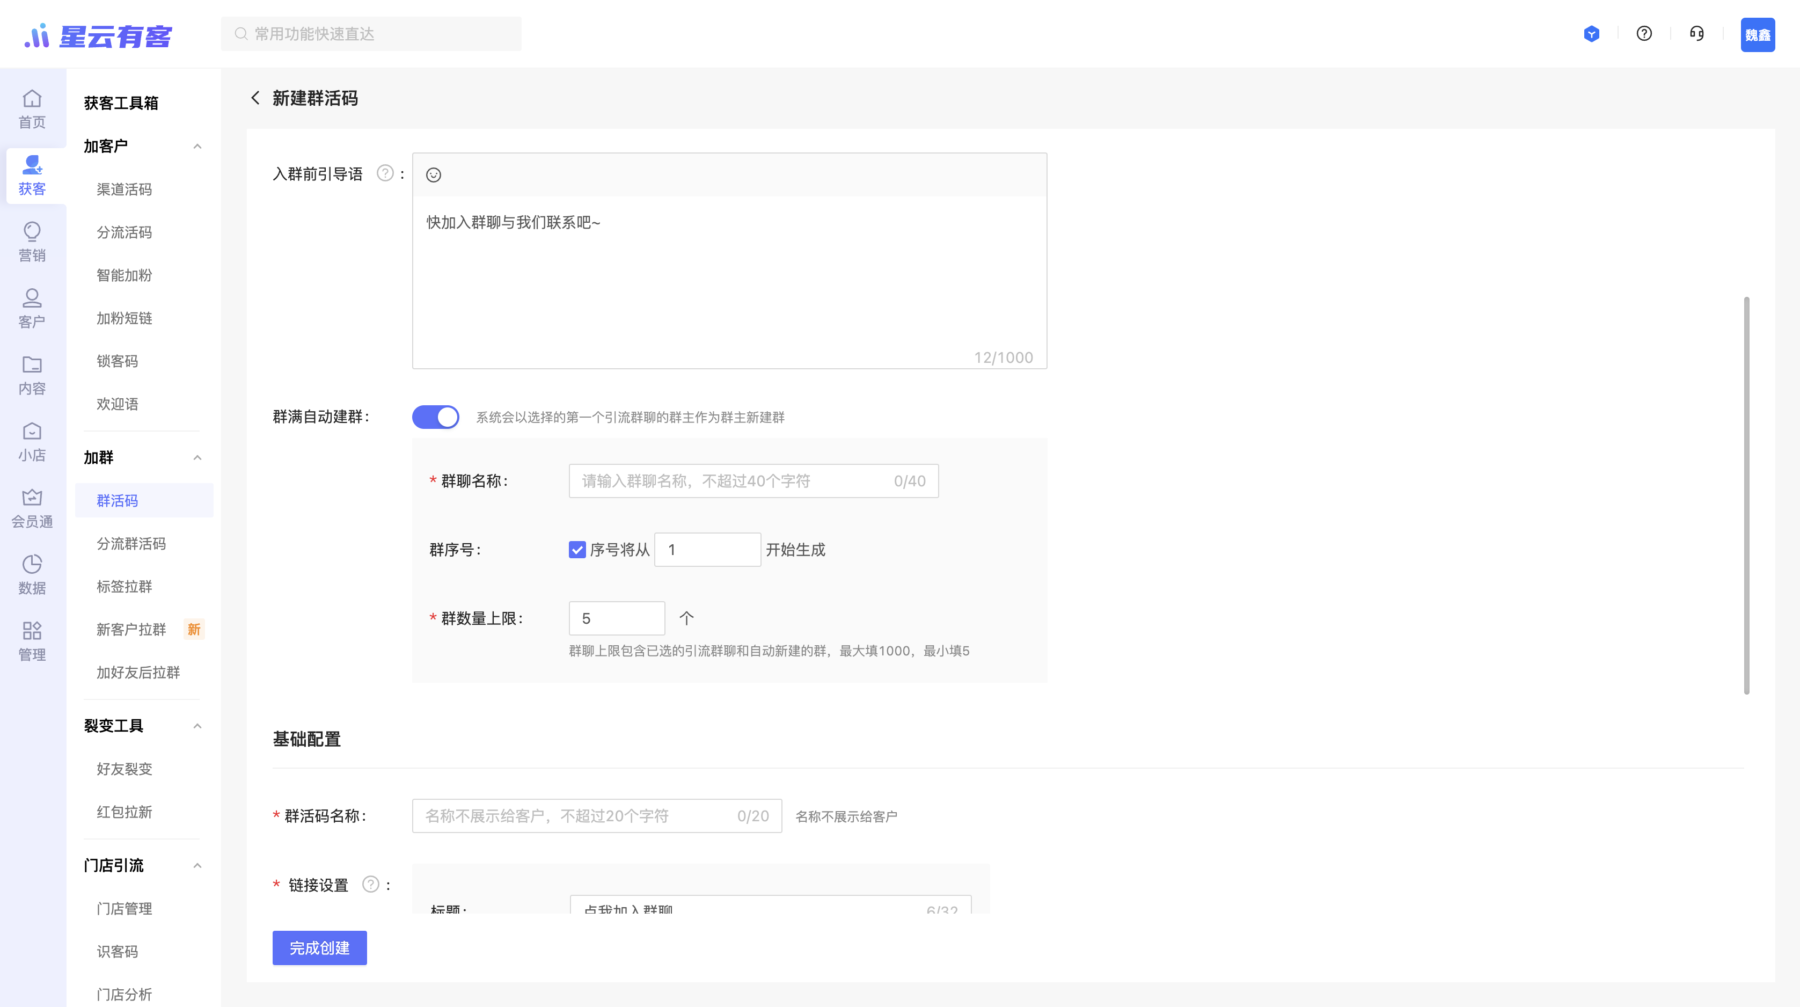Image resolution: width=1800 pixels, height=1007 pixels.
Task: Collapse the 加群 menu section
Action: coord(197,458)
